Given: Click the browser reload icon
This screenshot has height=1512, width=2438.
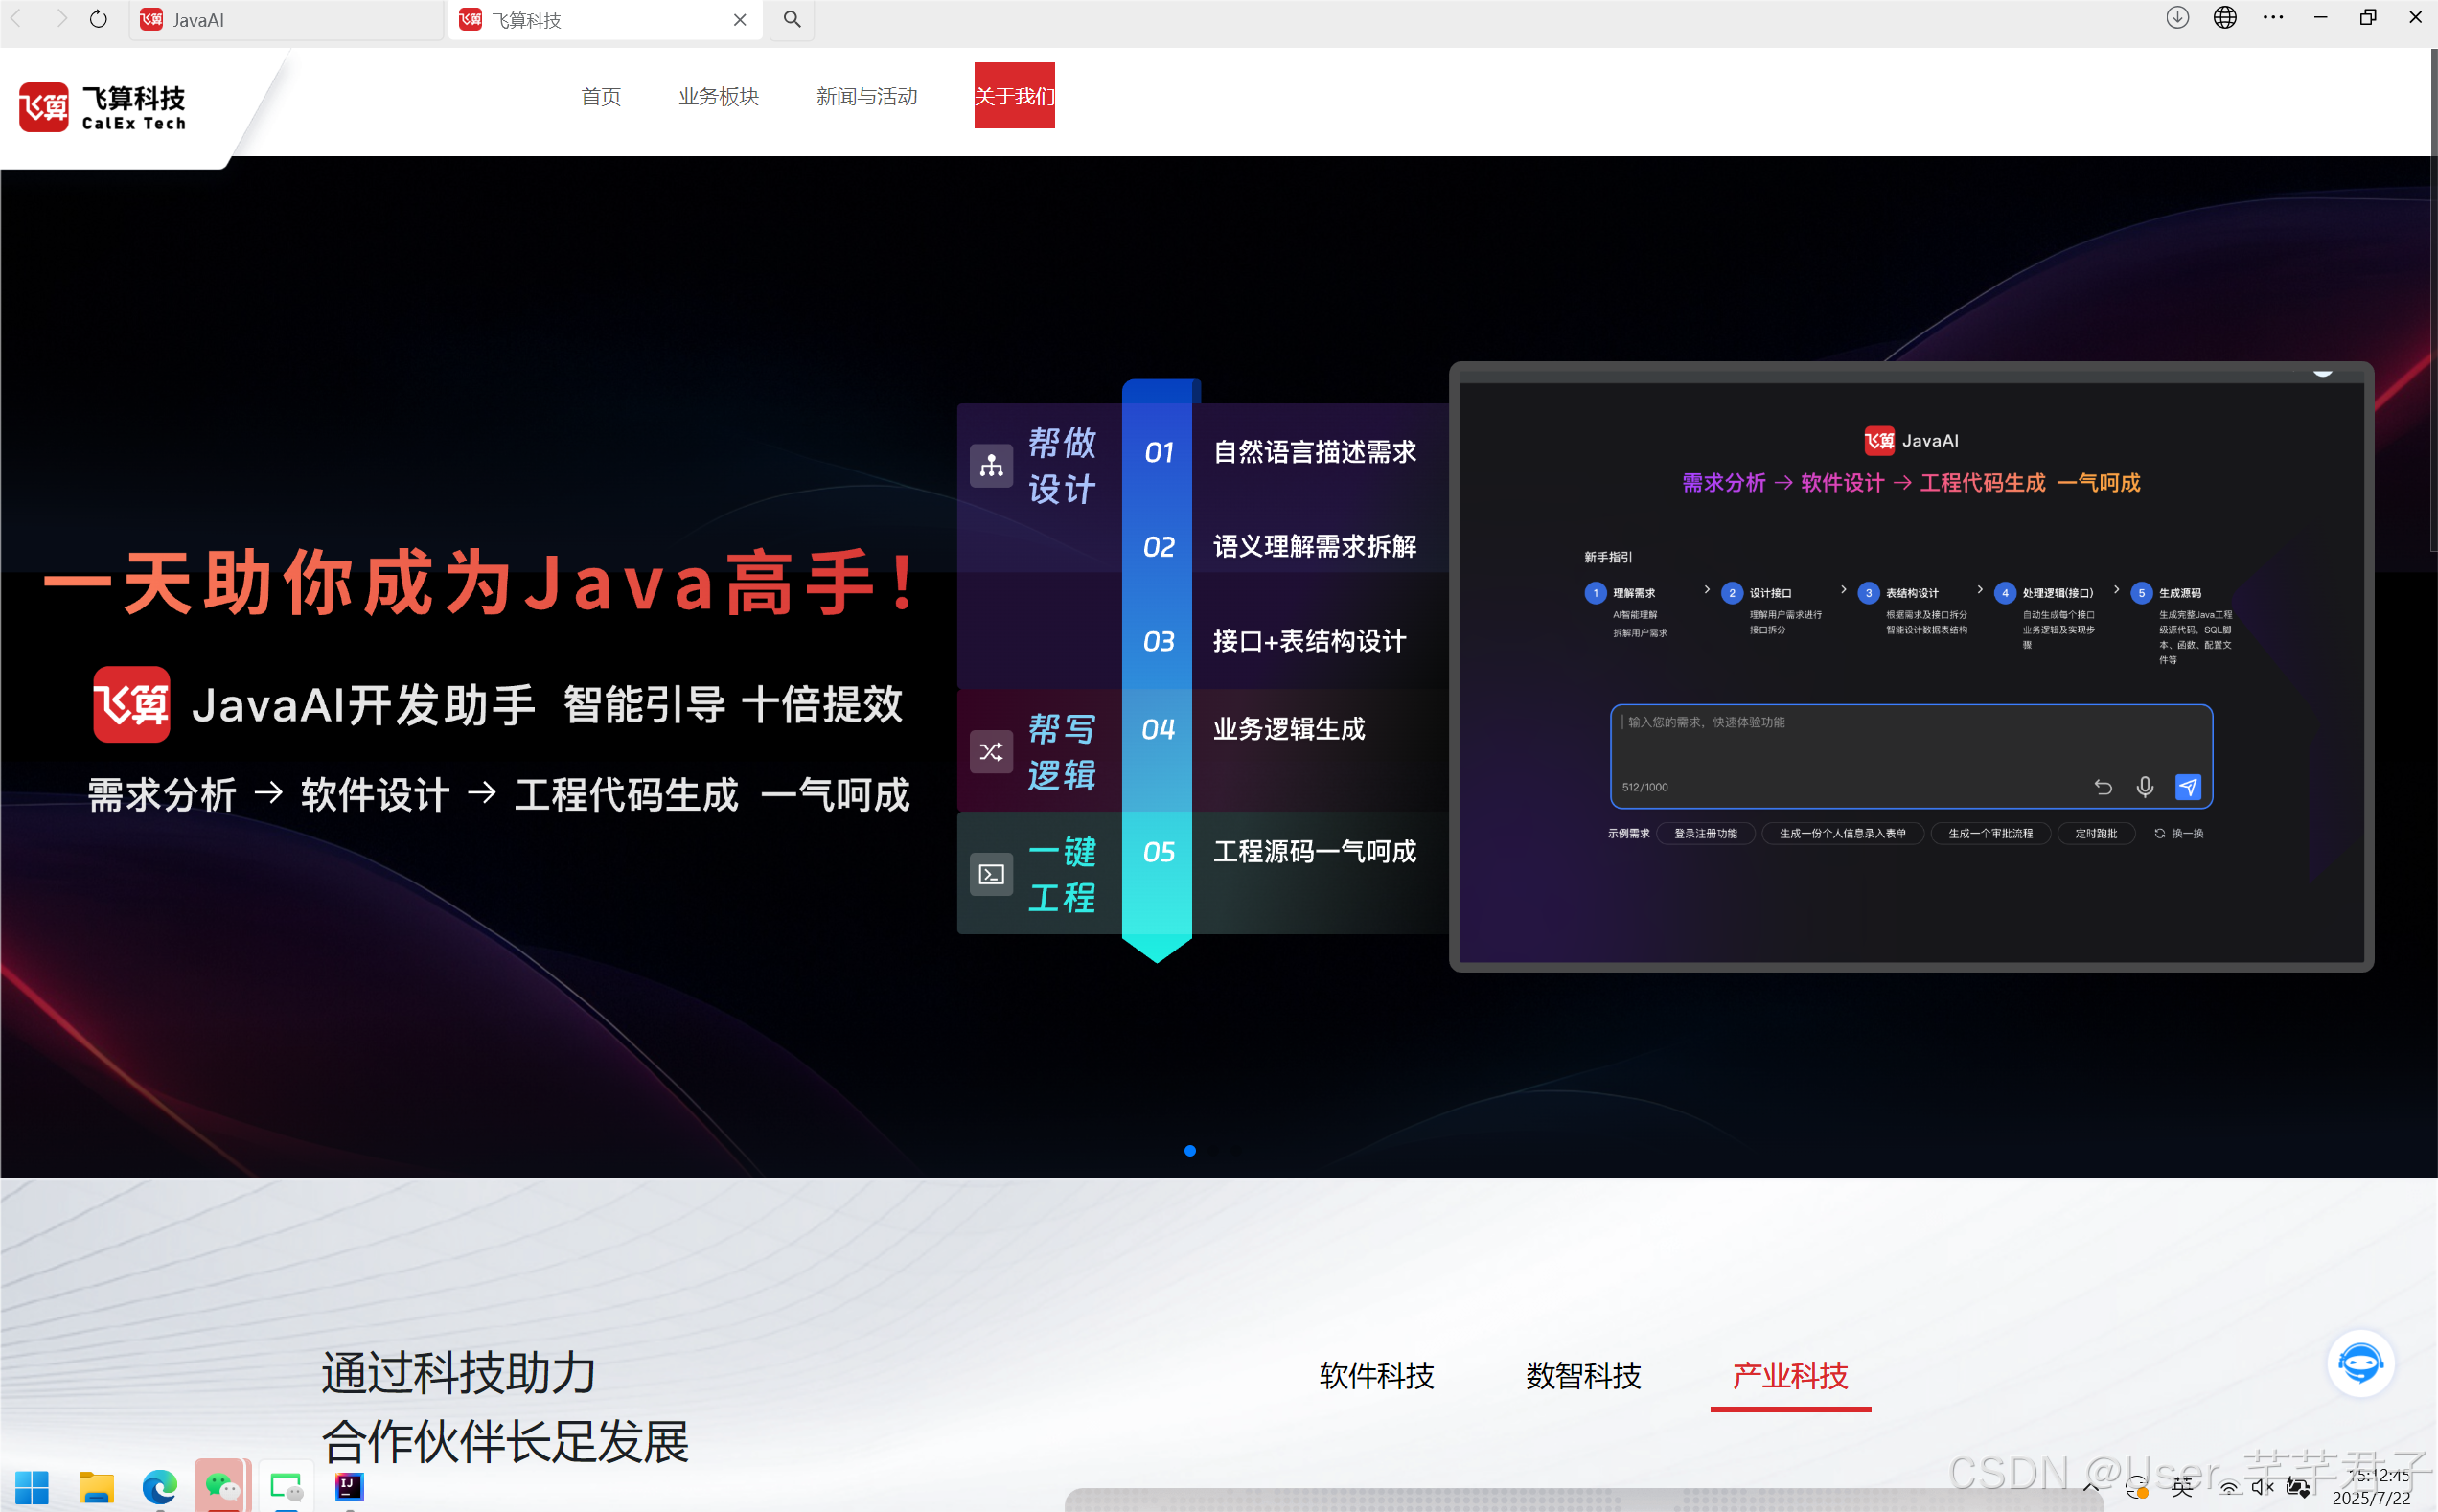Looking at the screenshot, I should (98, 19).
